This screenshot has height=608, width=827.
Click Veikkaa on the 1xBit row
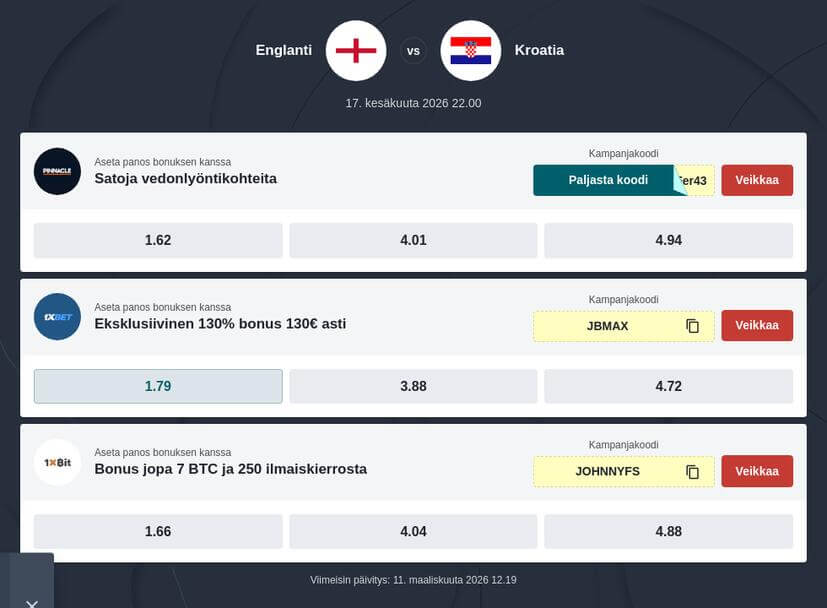point(757,471)
